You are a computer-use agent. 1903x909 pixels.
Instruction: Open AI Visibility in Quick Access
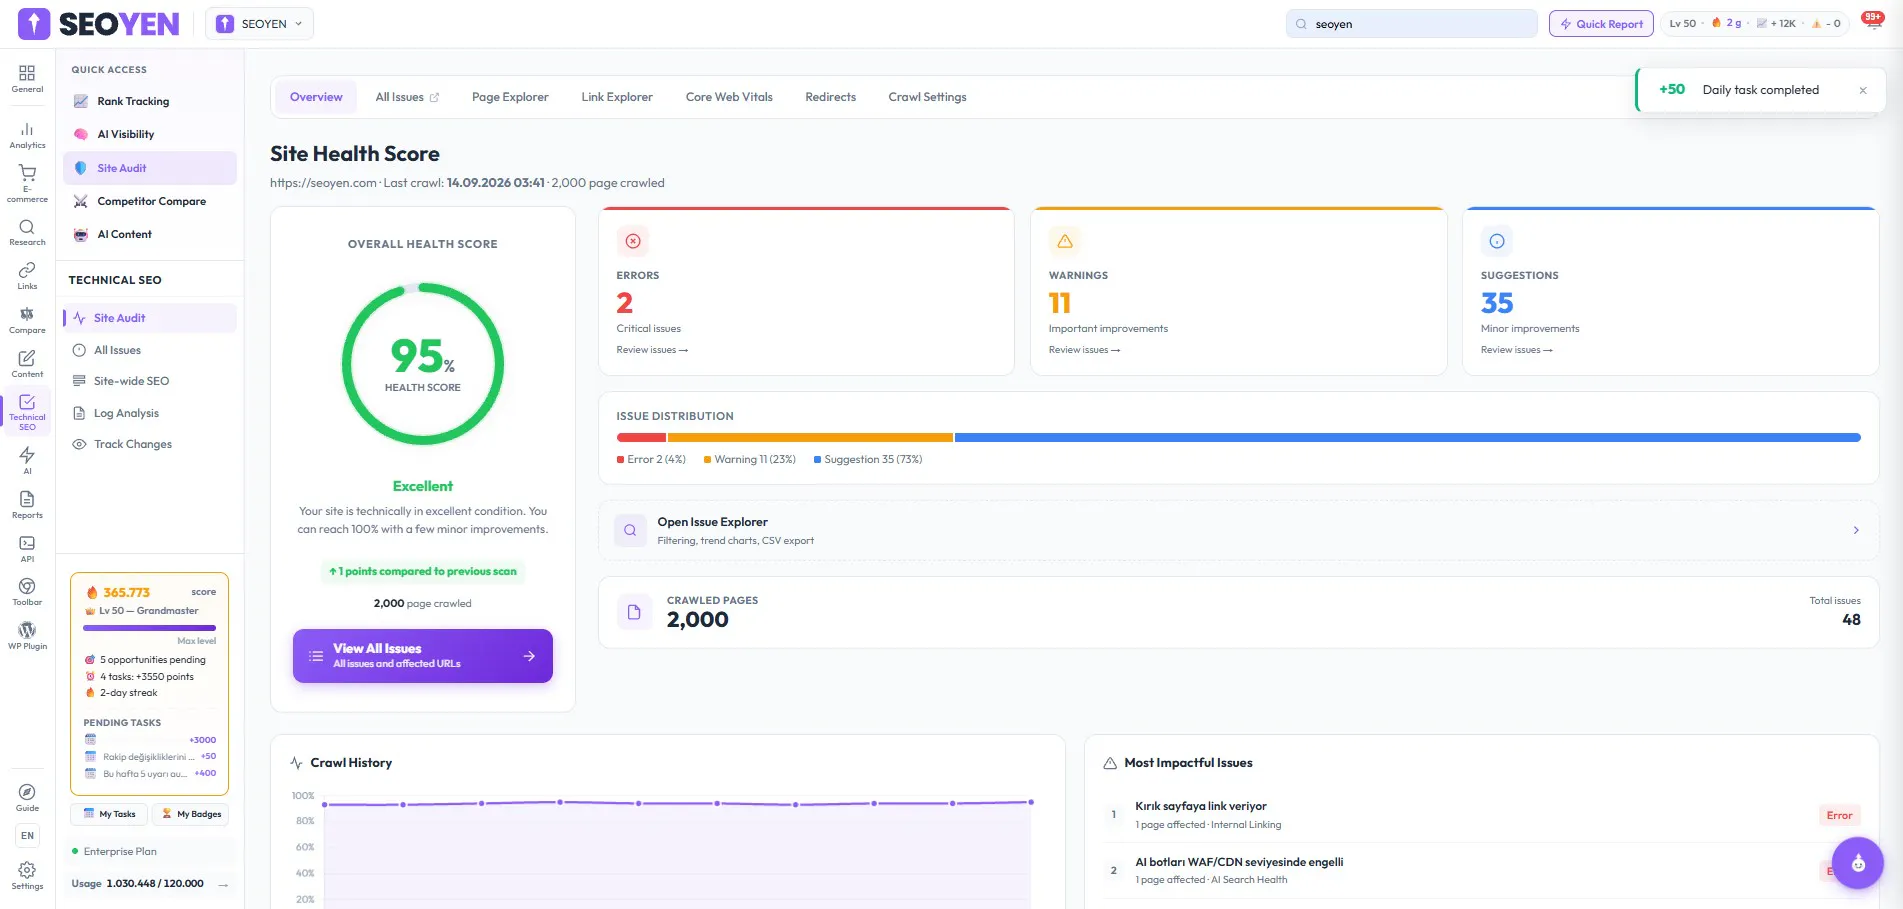[150, 134]
